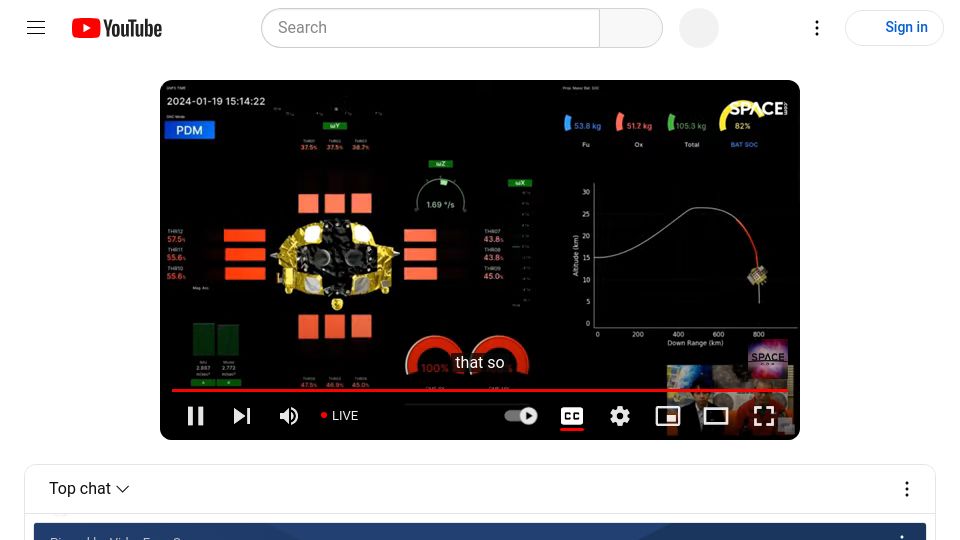Viewport: 960px width, 540px height.
Task: Open the settings three-dot menu in header
Action: click(817, 28)
